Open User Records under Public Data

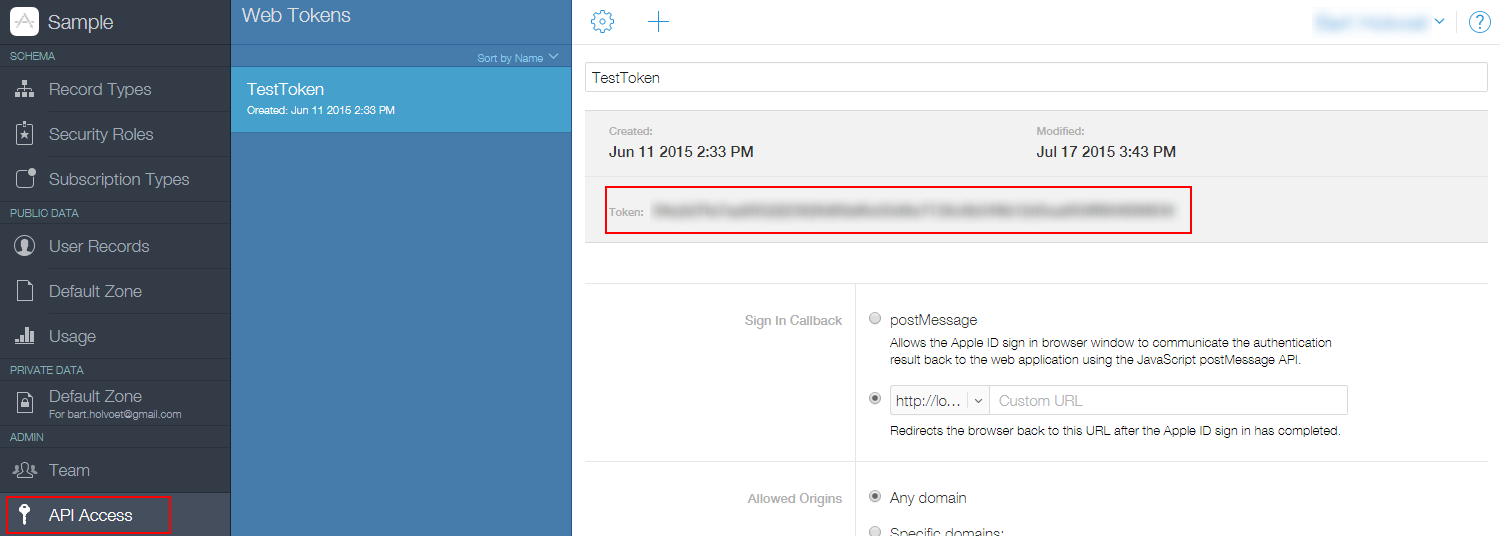click(98, 246)
